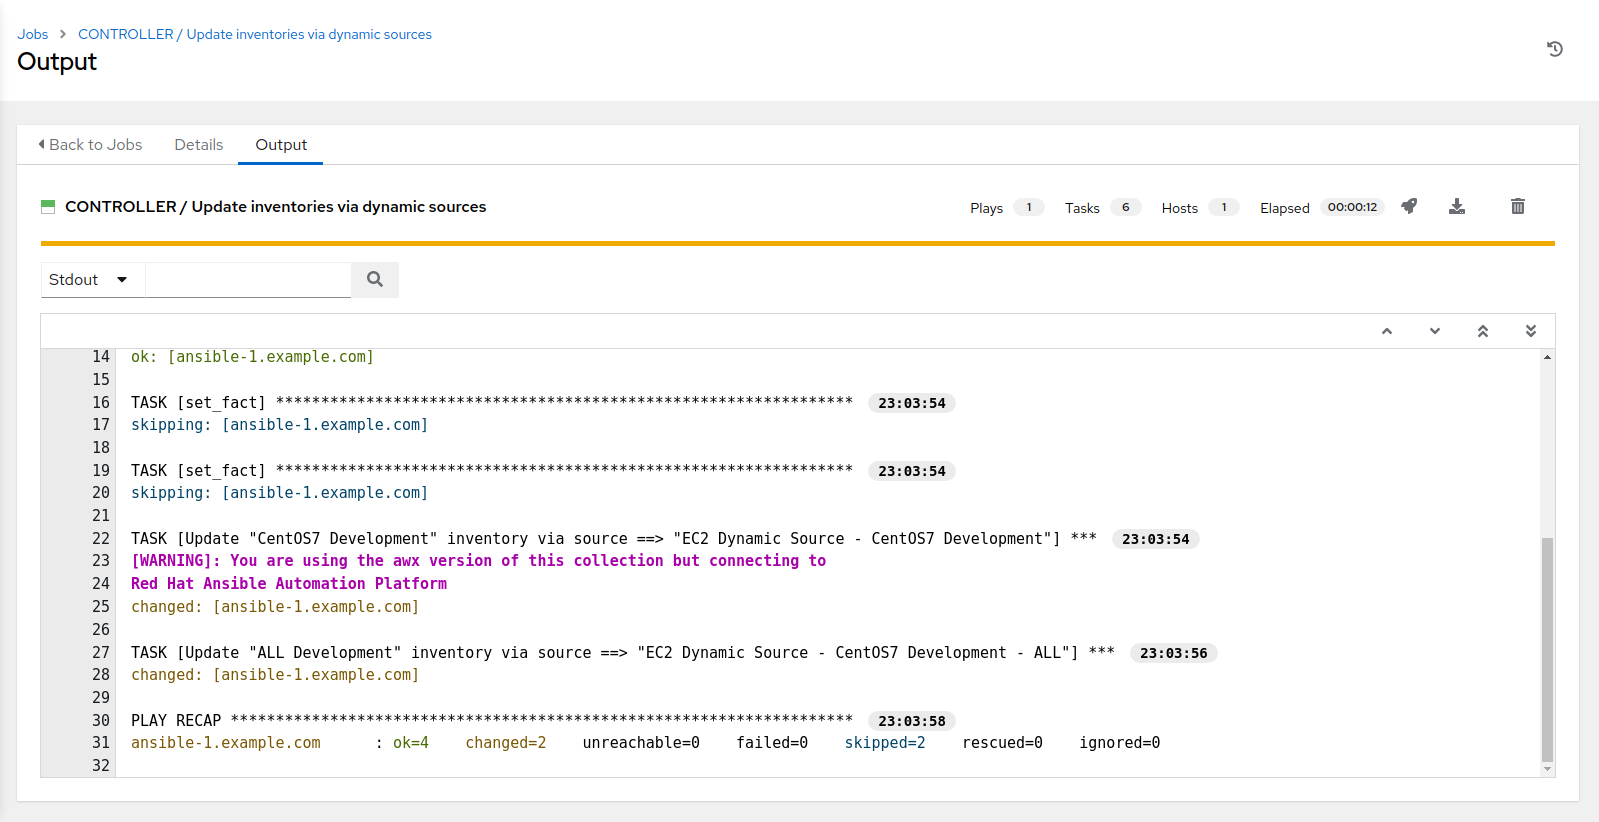Click the changed=2 recap value
The image size is (1599, 822).
click(x=506, y=743)
